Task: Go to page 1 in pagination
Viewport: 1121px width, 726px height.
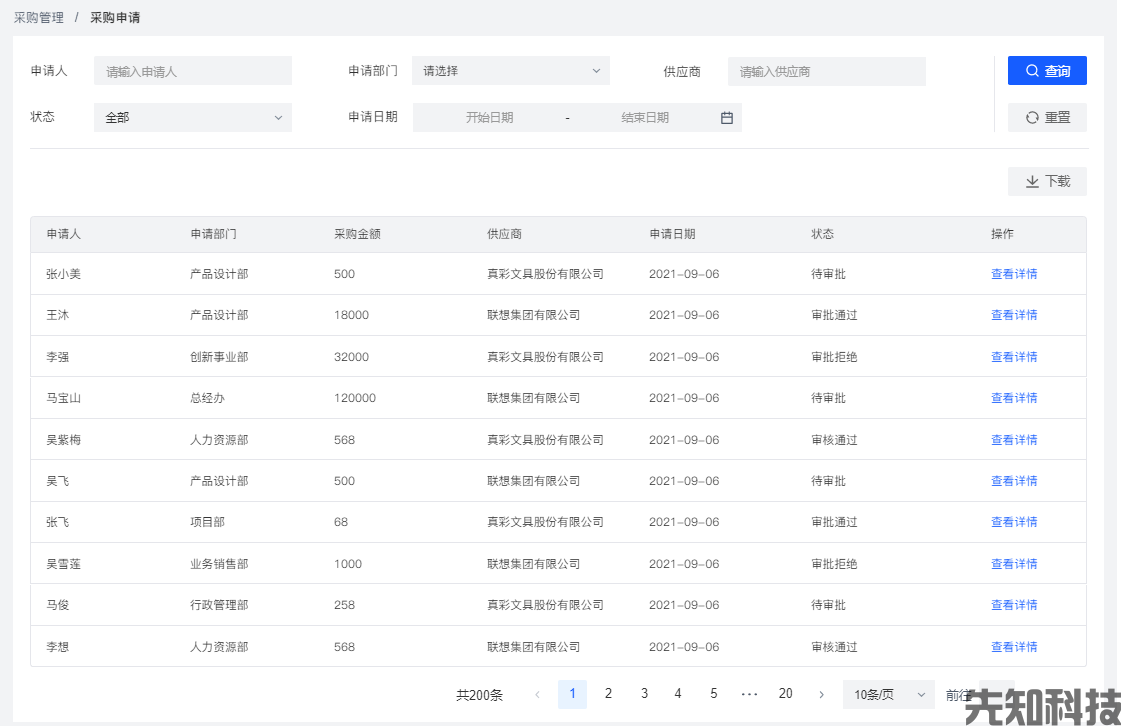Action: (x=572, y=694)
